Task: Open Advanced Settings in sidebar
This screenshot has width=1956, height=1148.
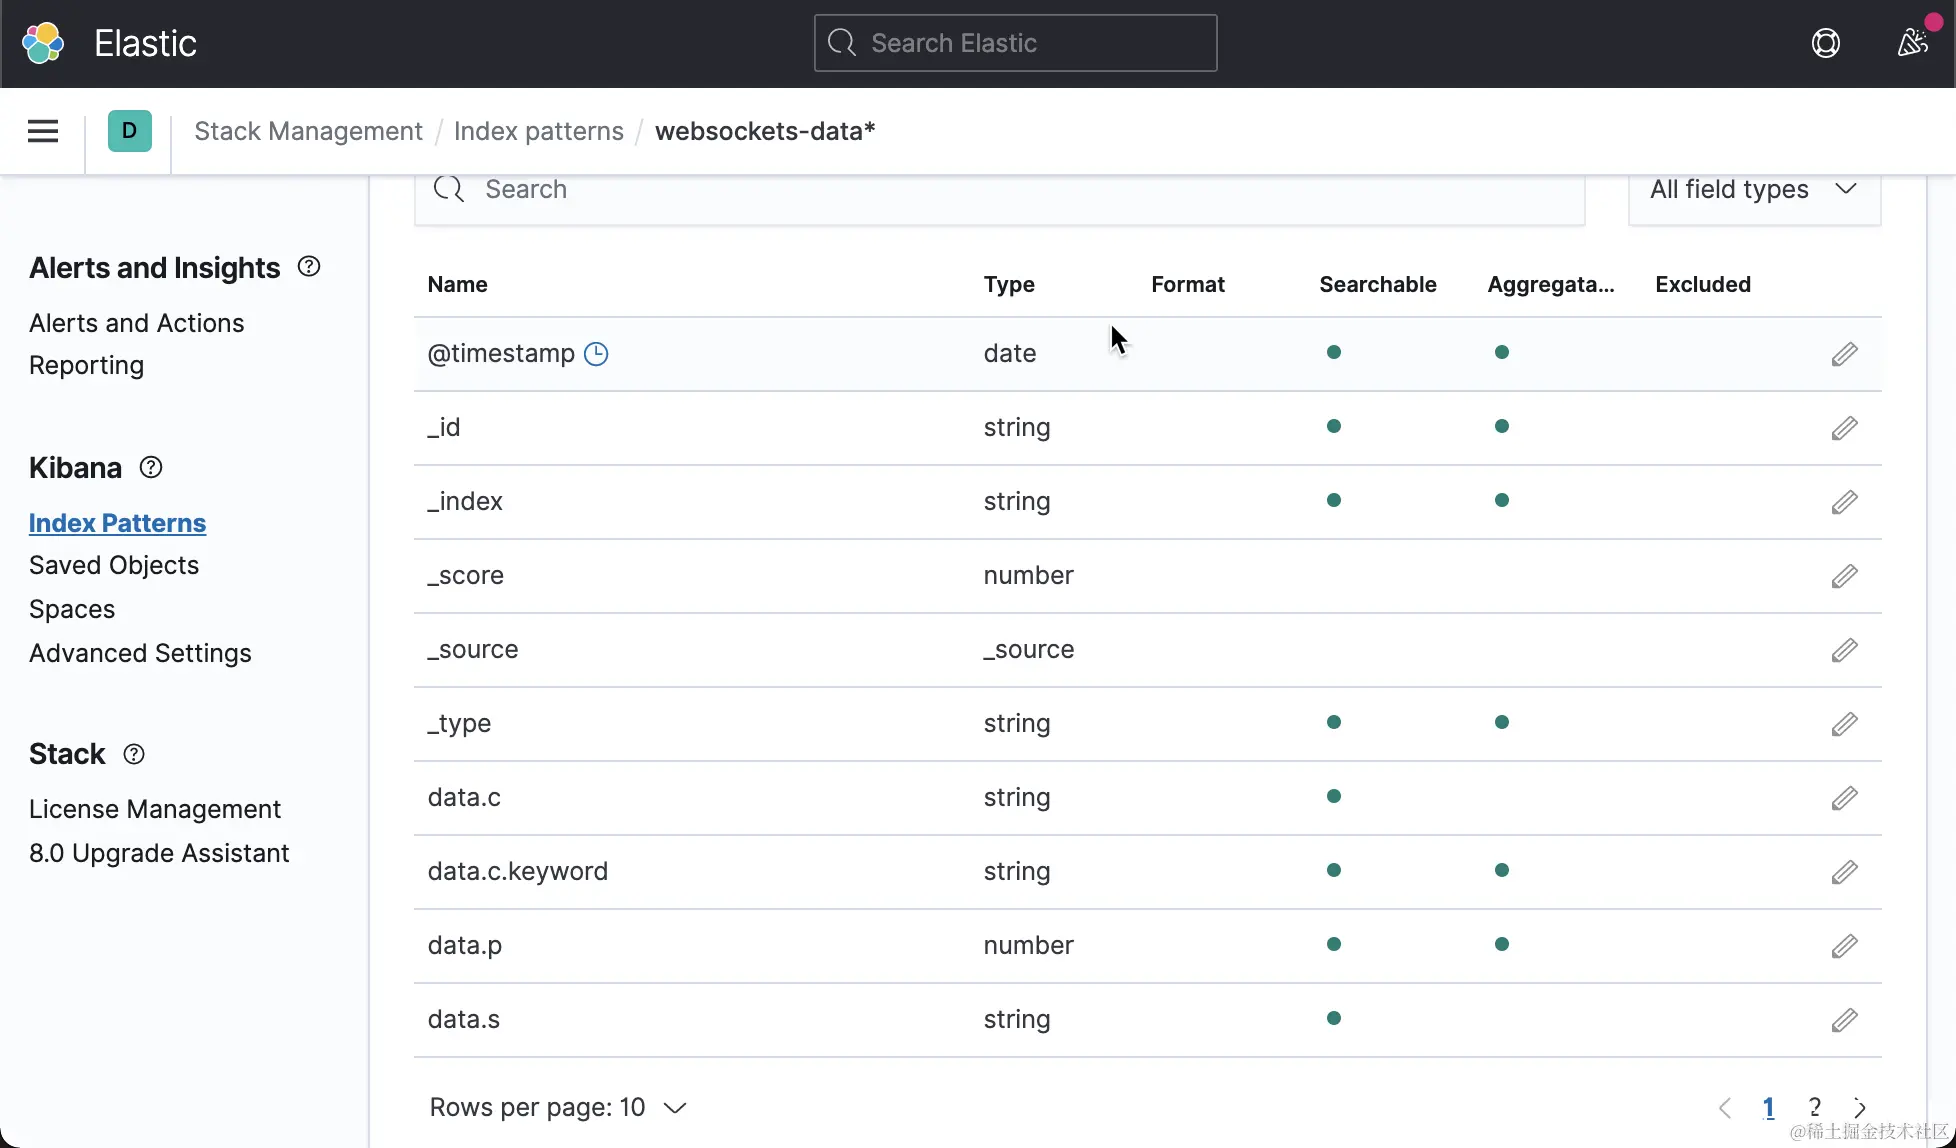Action: click(140, 653)
